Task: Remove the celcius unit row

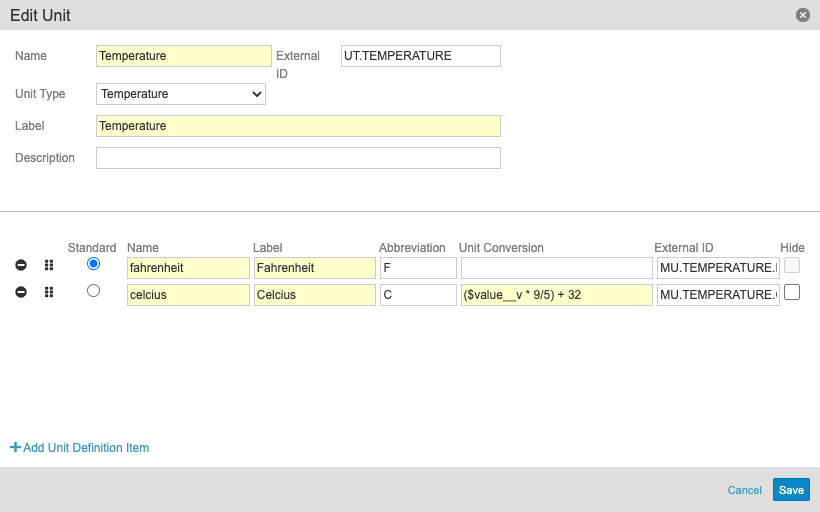Action: coord(21,292)
